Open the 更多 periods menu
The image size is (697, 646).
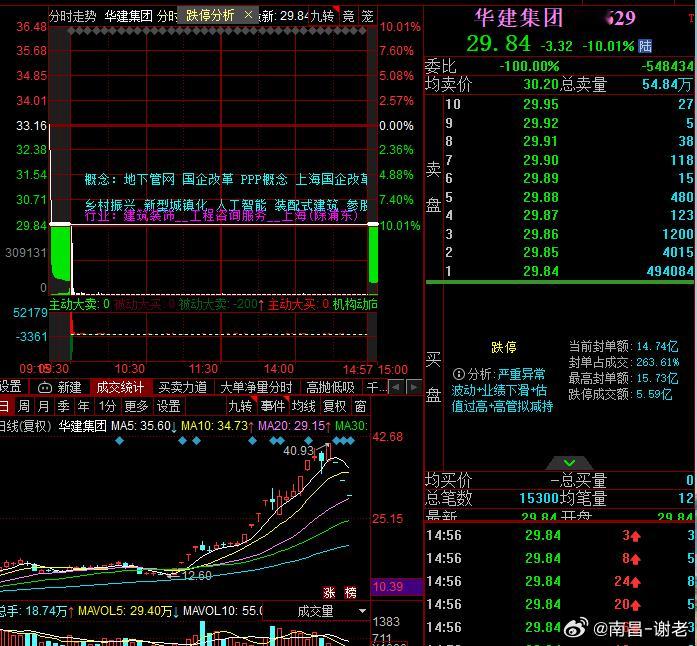point(136,406)
